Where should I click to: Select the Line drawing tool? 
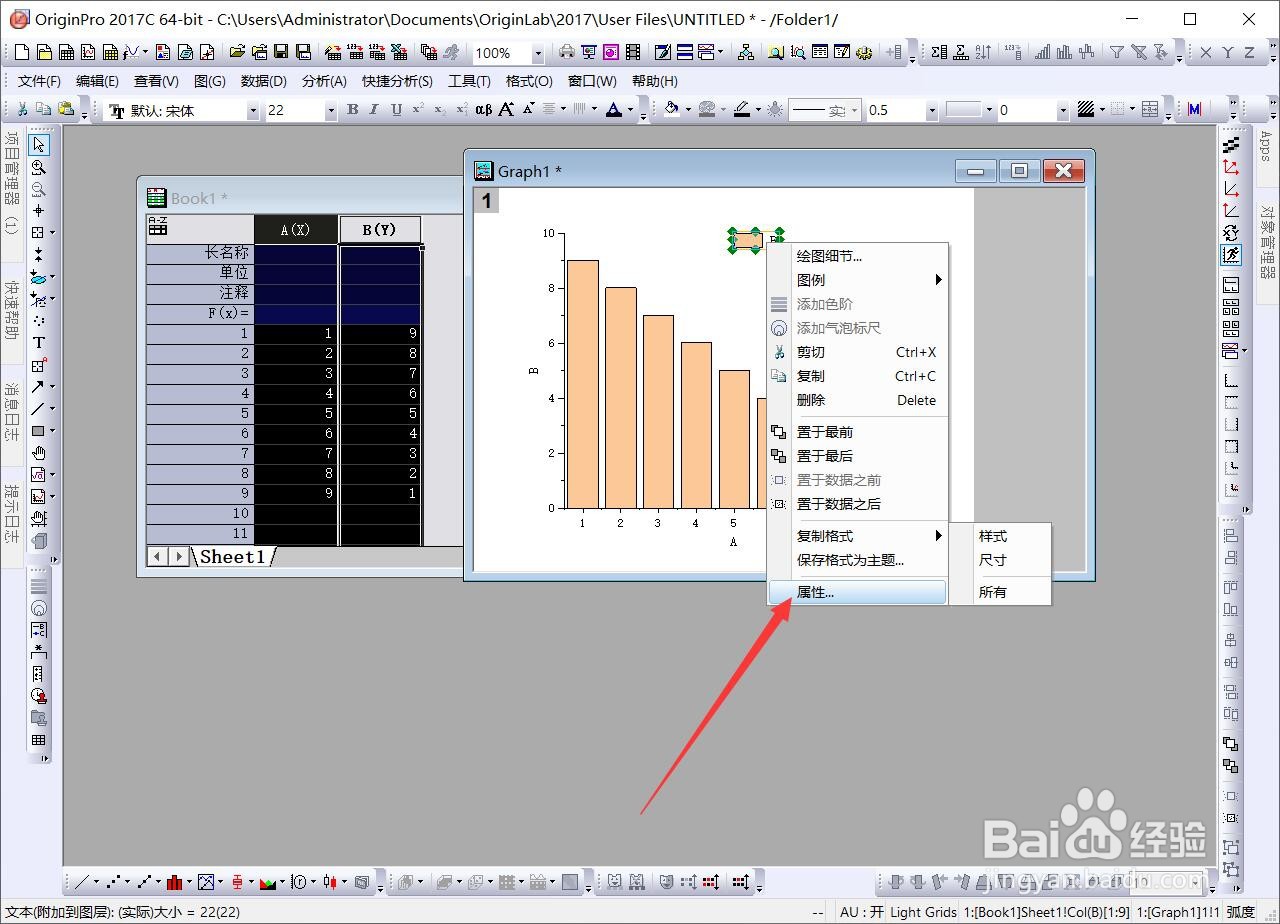click(38, 409)
